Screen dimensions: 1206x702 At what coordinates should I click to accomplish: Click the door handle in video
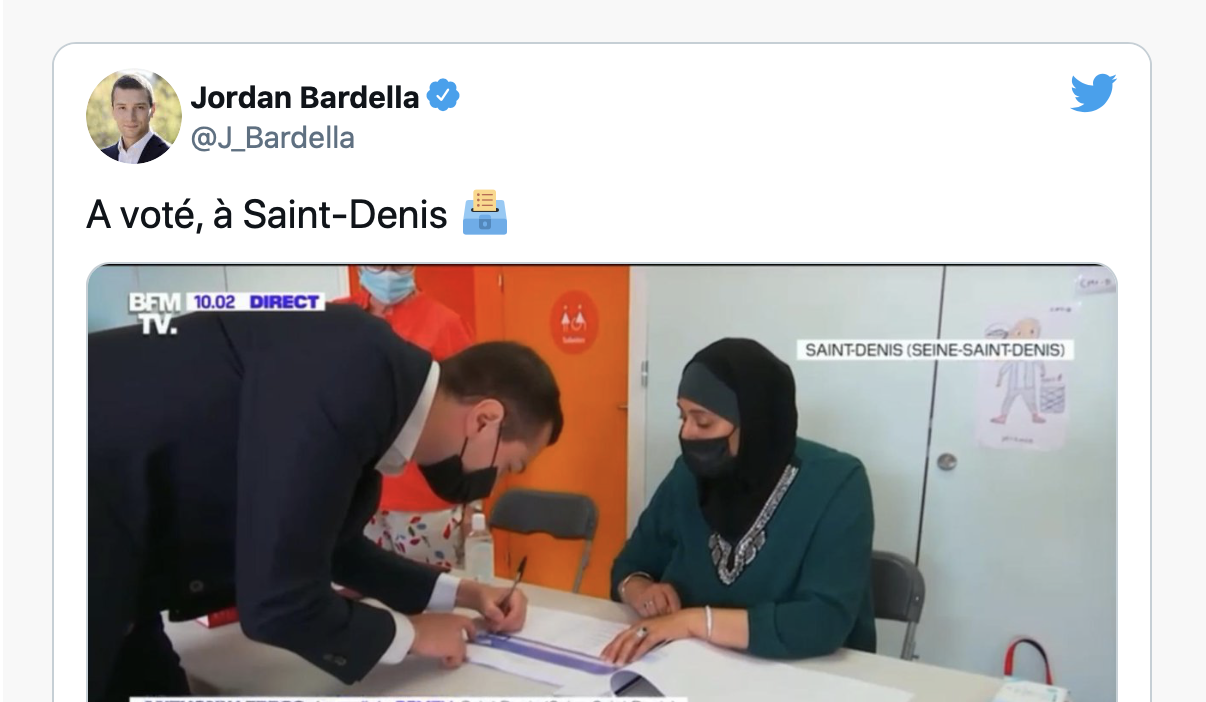(946, 462)
